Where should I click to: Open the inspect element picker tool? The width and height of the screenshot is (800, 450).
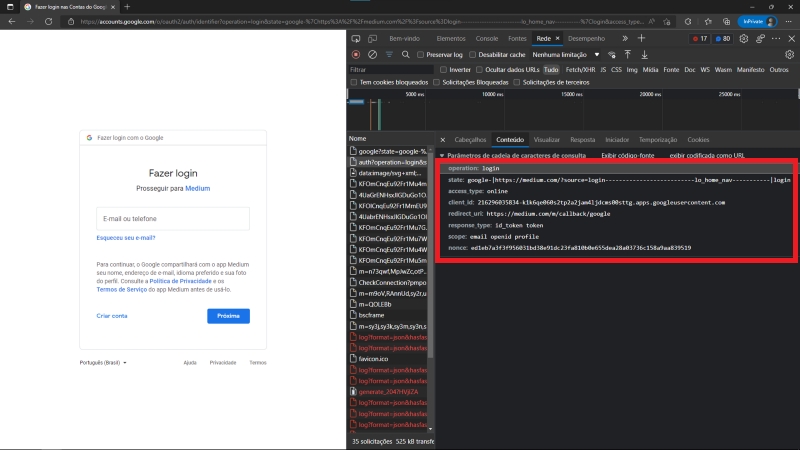356,38
